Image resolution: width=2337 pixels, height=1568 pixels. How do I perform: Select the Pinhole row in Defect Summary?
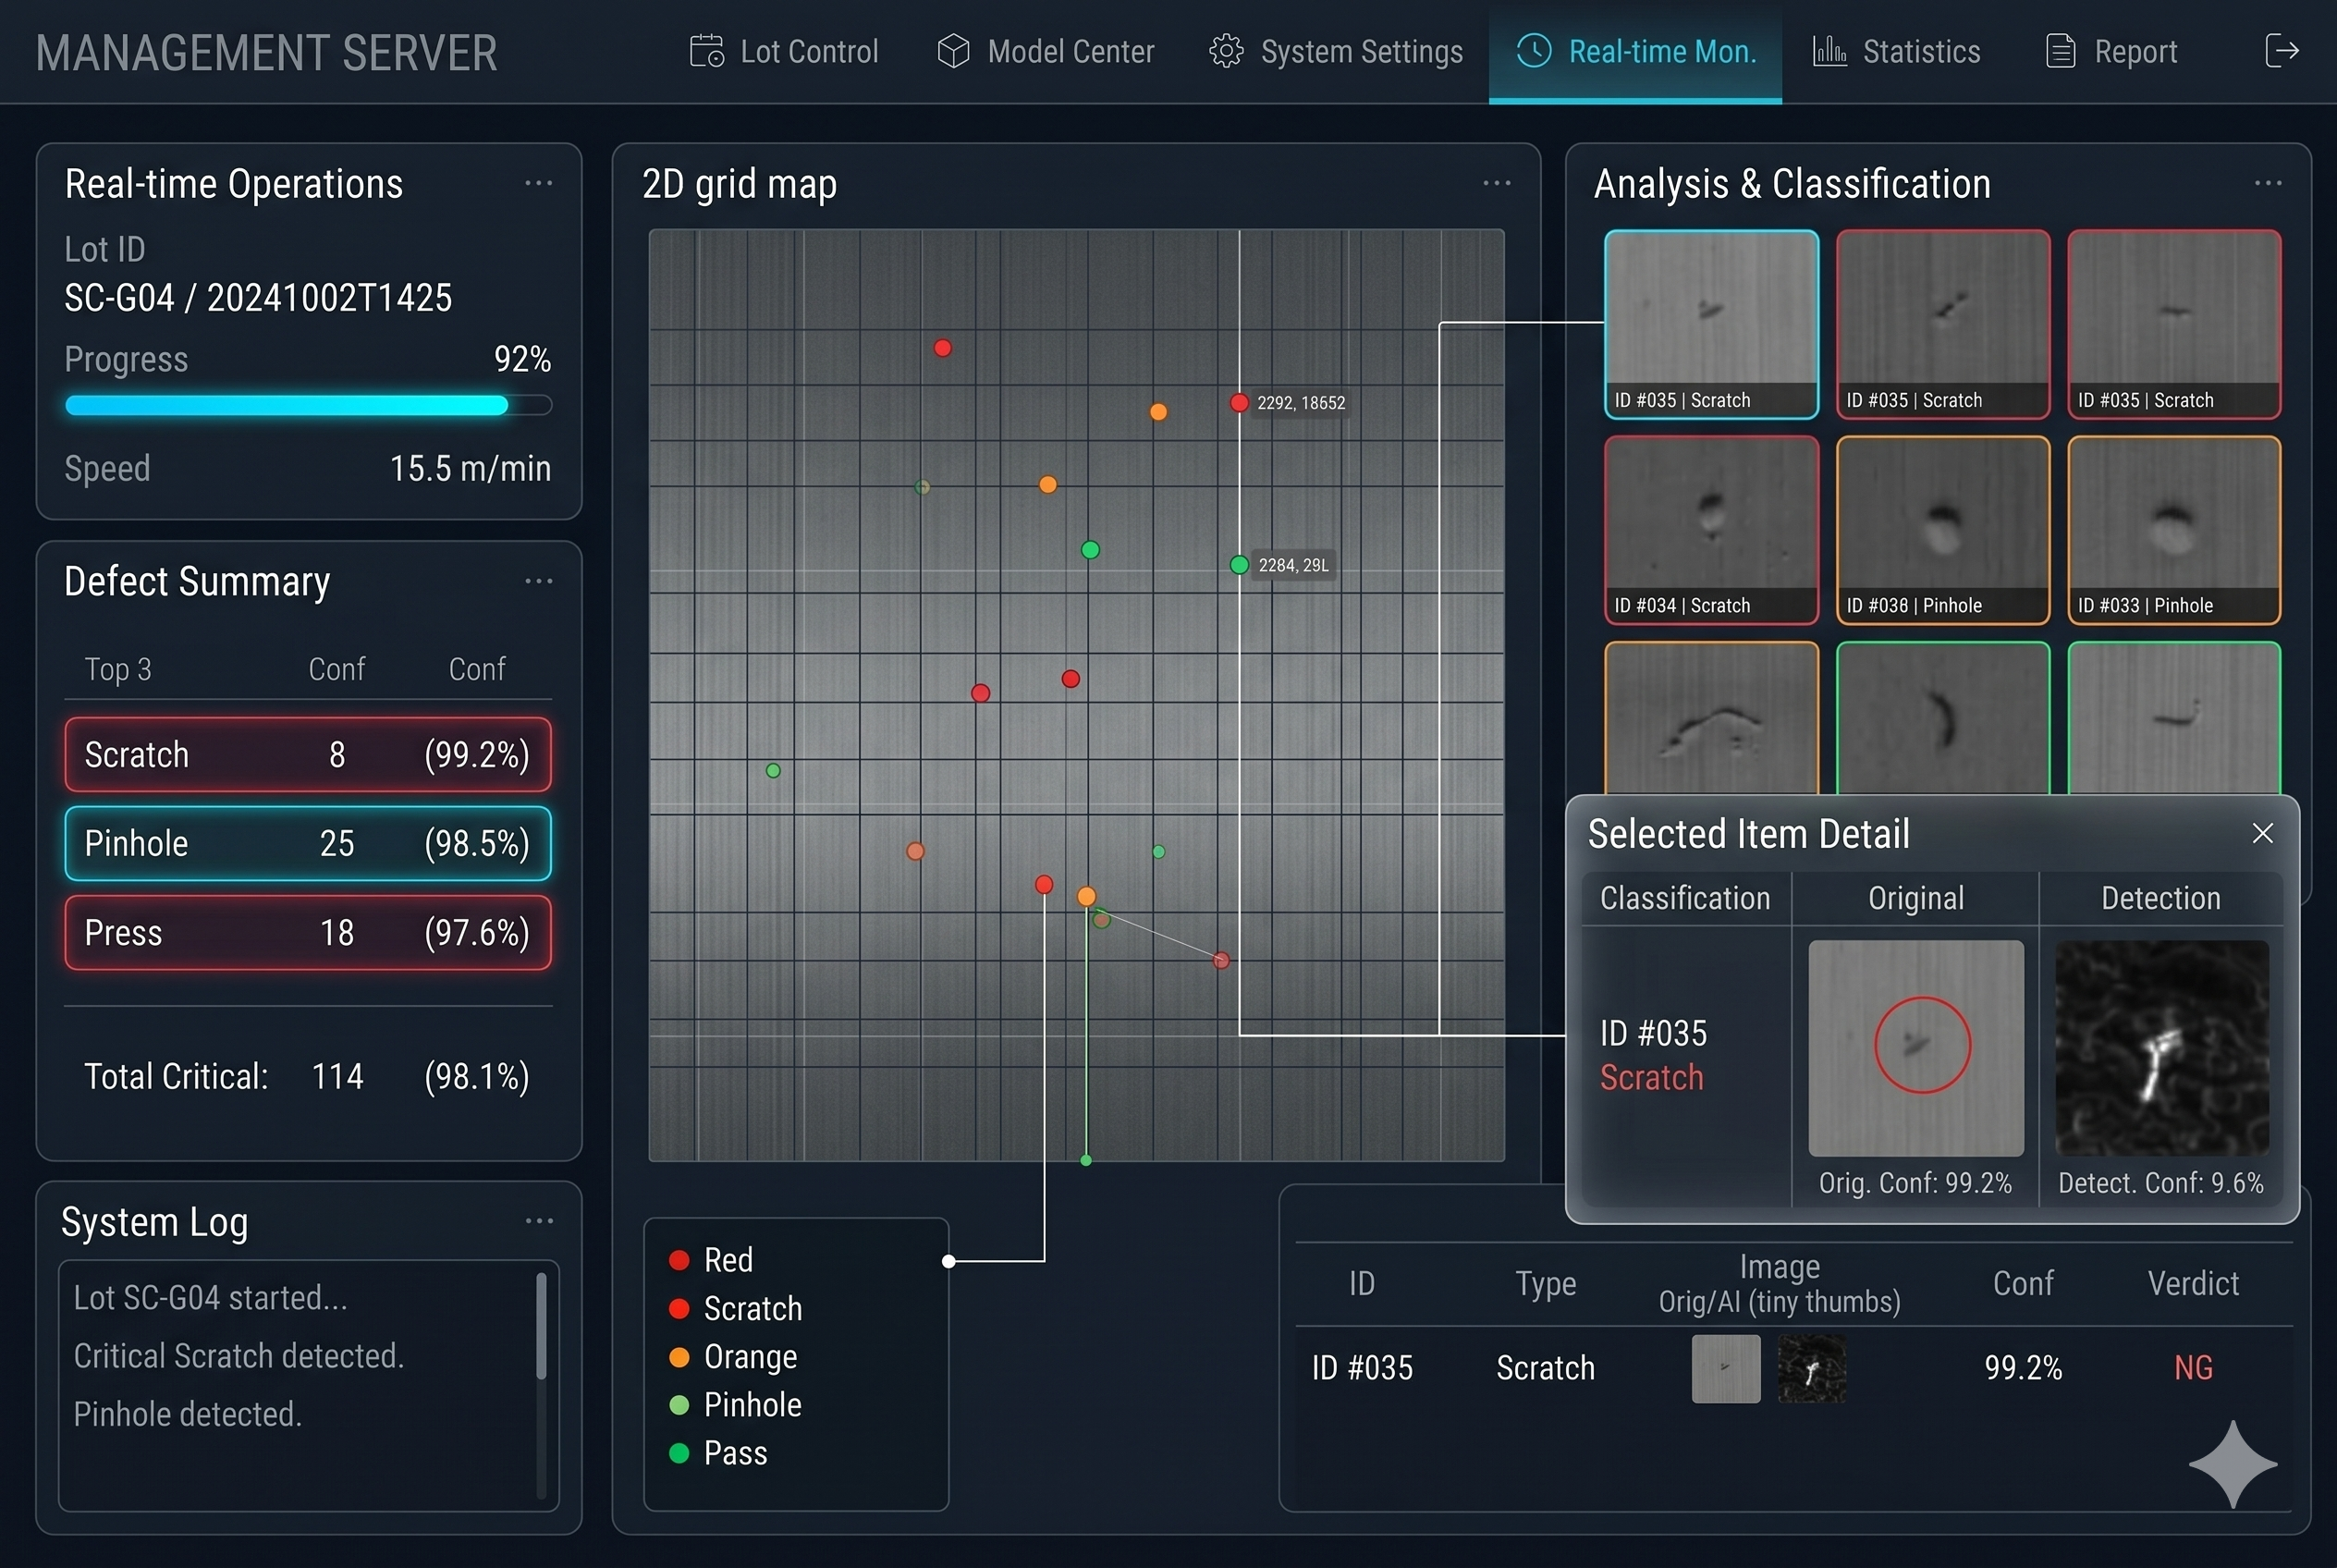coord(308,843)
